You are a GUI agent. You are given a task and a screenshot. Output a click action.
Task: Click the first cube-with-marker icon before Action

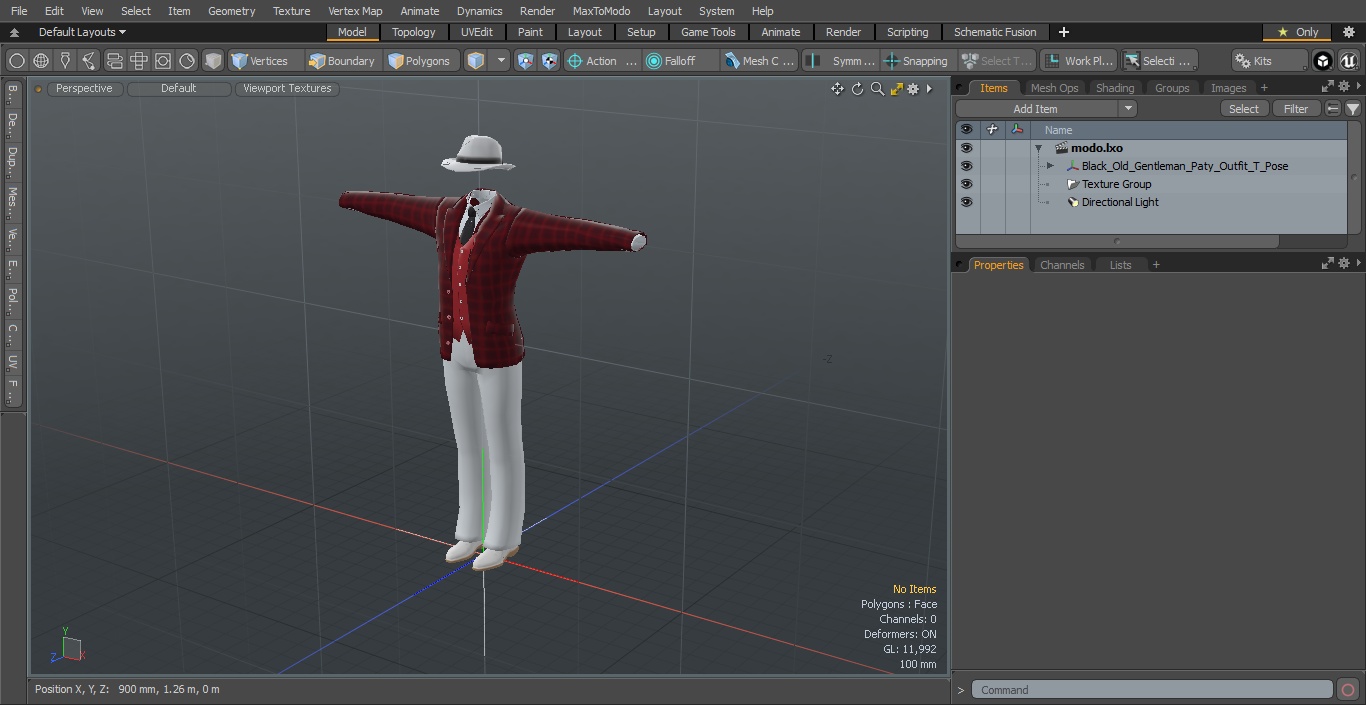tap(526, 61)
